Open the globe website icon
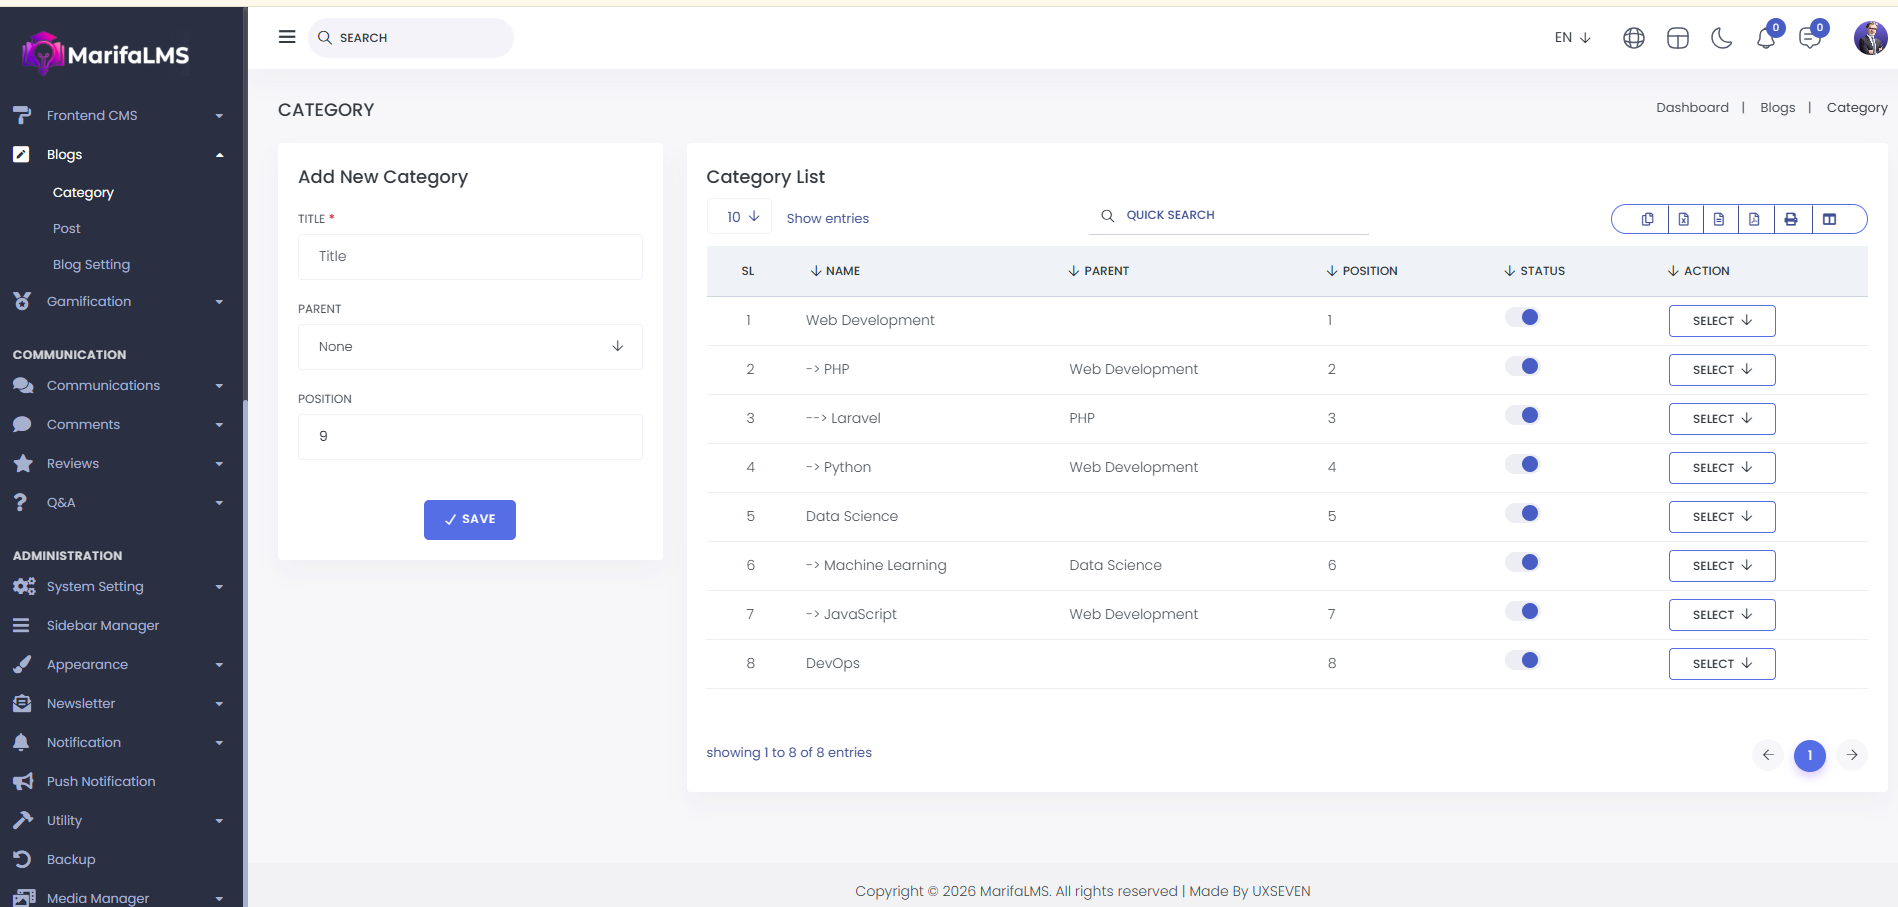The image size is (1898, 907). 1633,38
